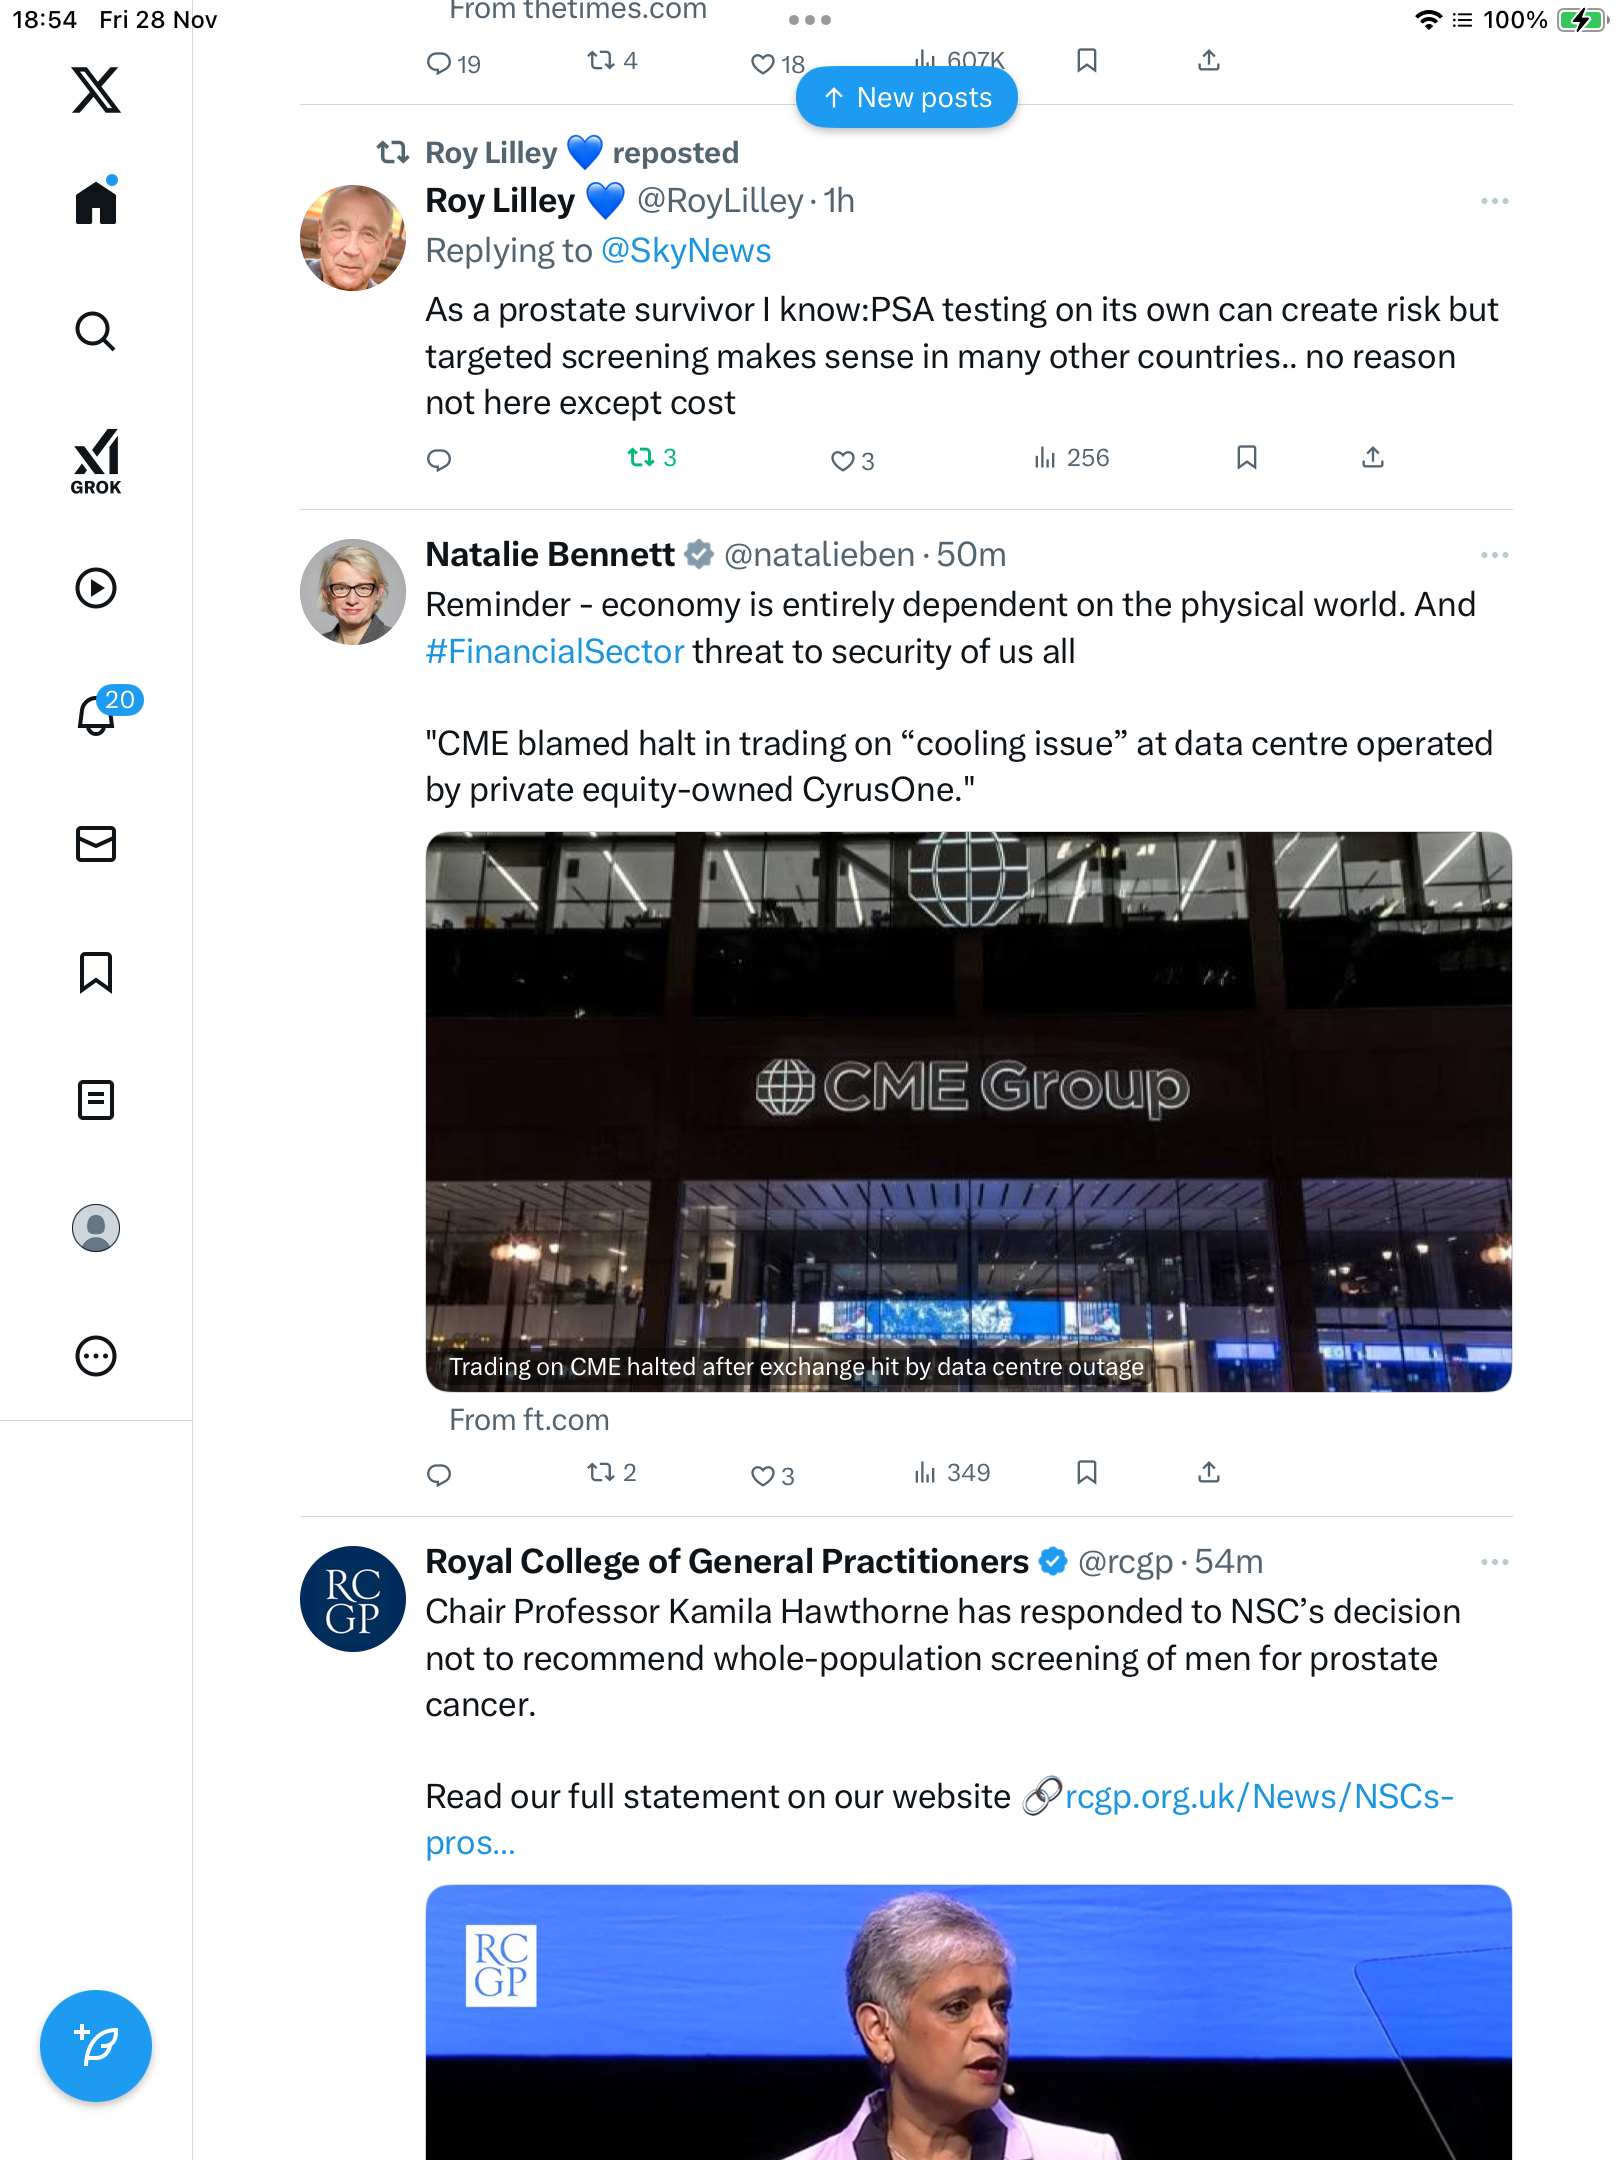Open Messages envelope icon
Screen dimensions: 1620x2160
coord(96,844)
